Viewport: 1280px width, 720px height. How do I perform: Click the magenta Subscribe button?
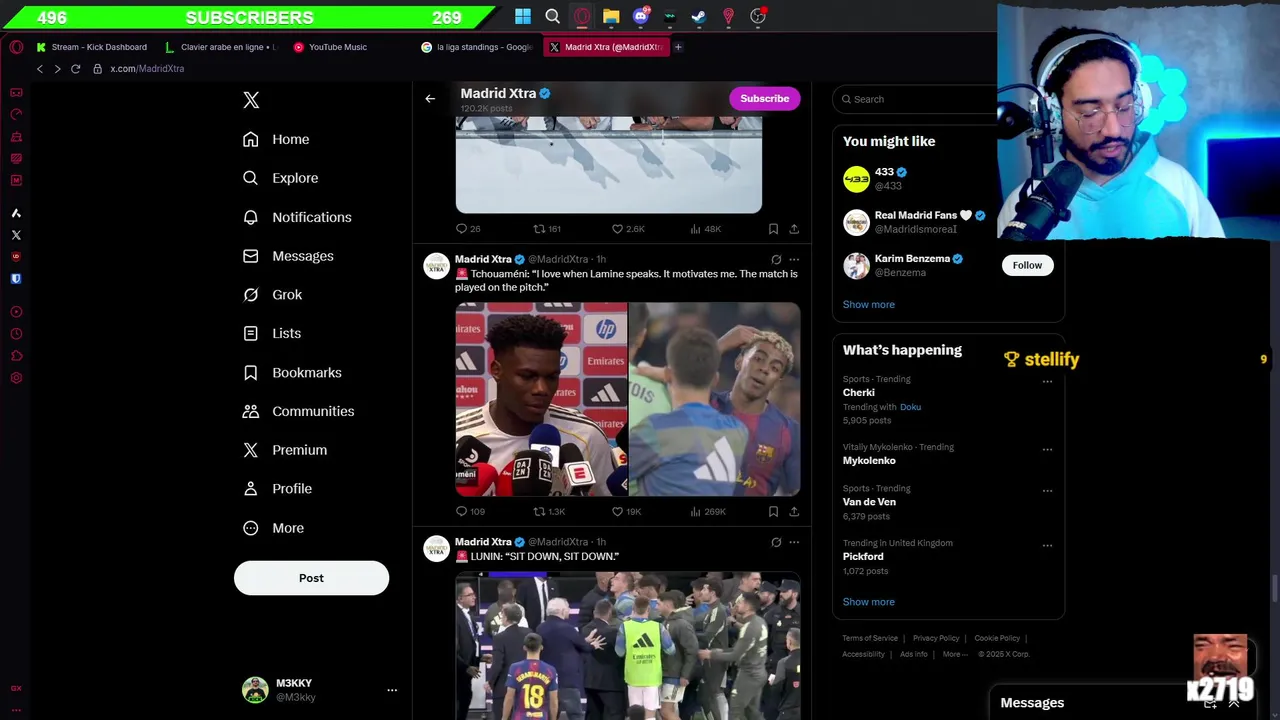coord(764,98)
